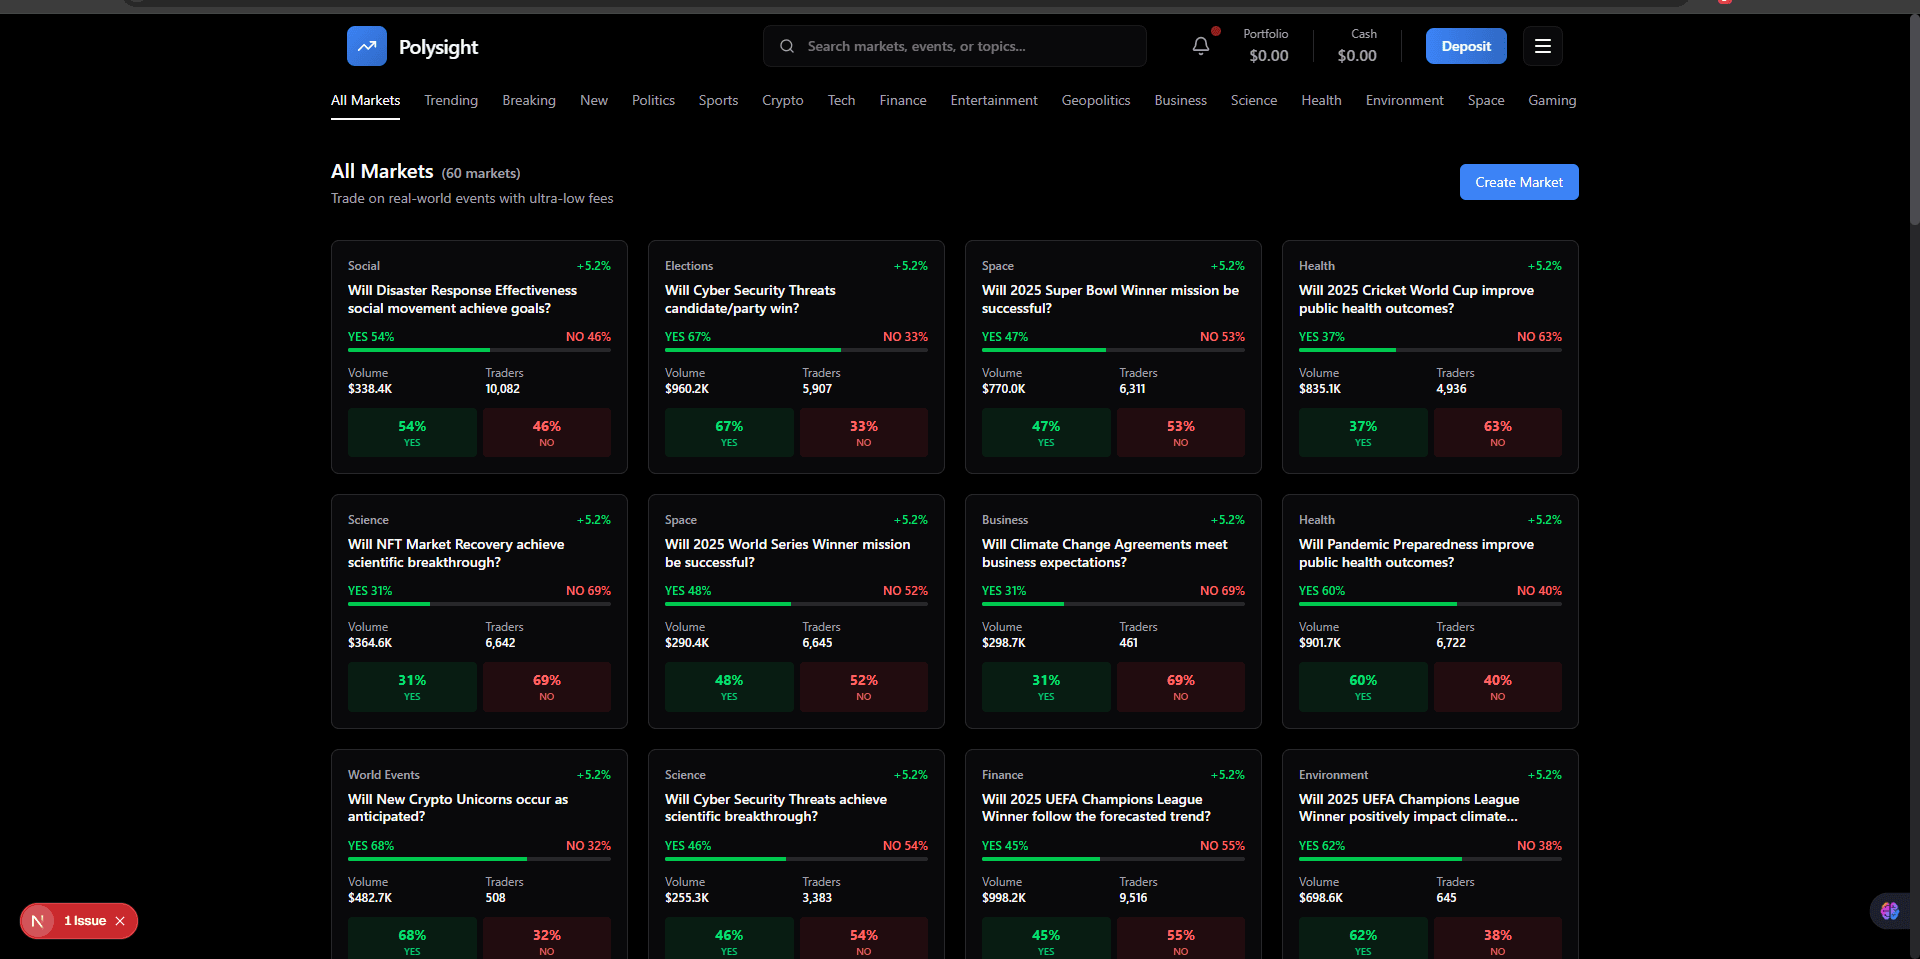Select the Crypto category tab

click(x=782, y=100)
